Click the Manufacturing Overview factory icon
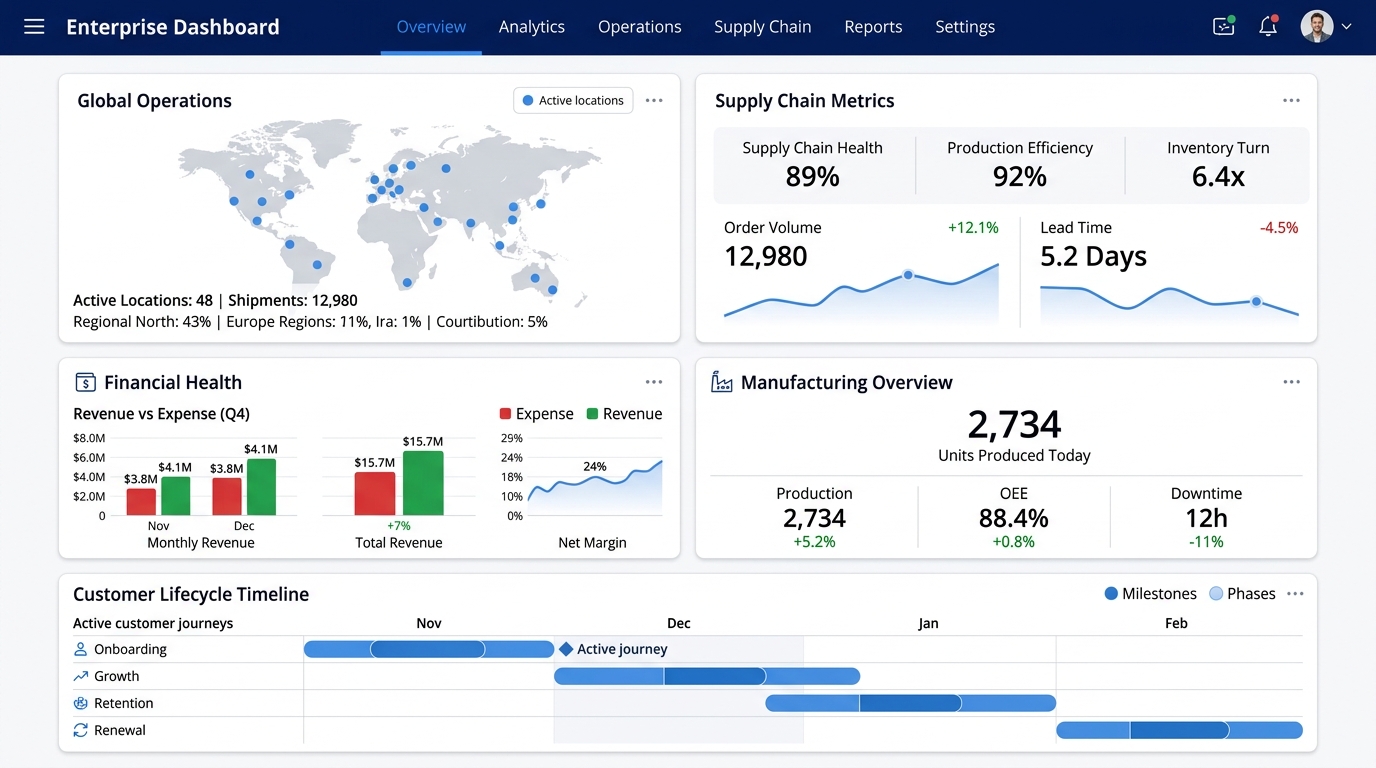The width and height of the screenshot is (1376, 768). [722, 382]
